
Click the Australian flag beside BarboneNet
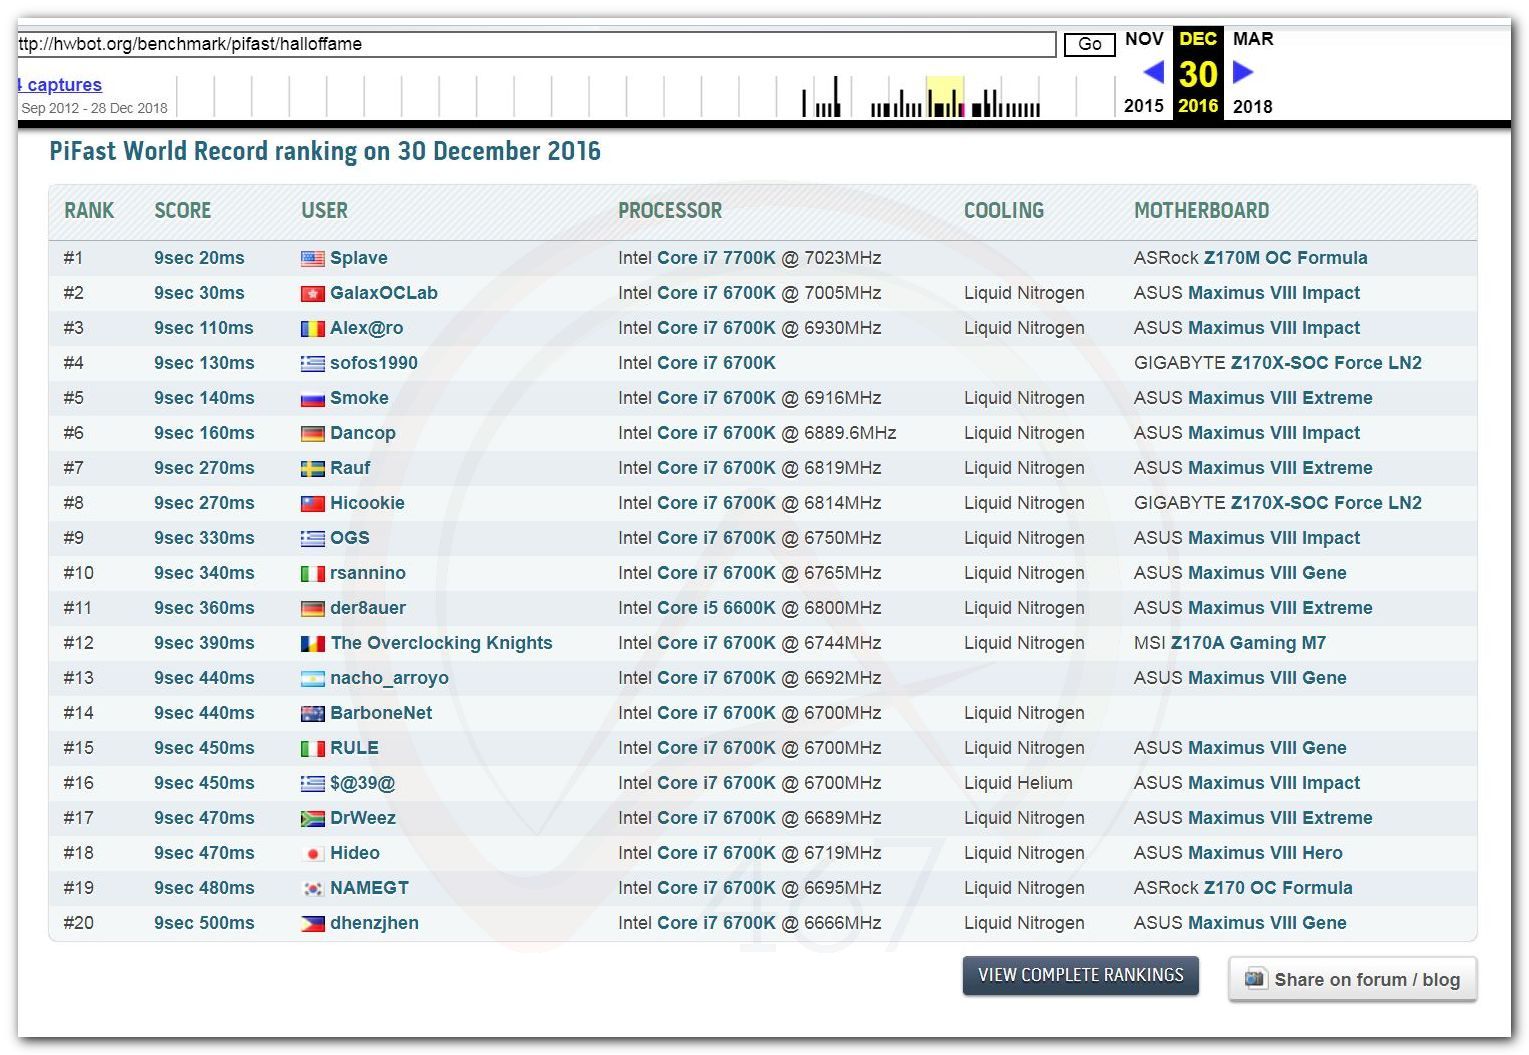(312, 713)
